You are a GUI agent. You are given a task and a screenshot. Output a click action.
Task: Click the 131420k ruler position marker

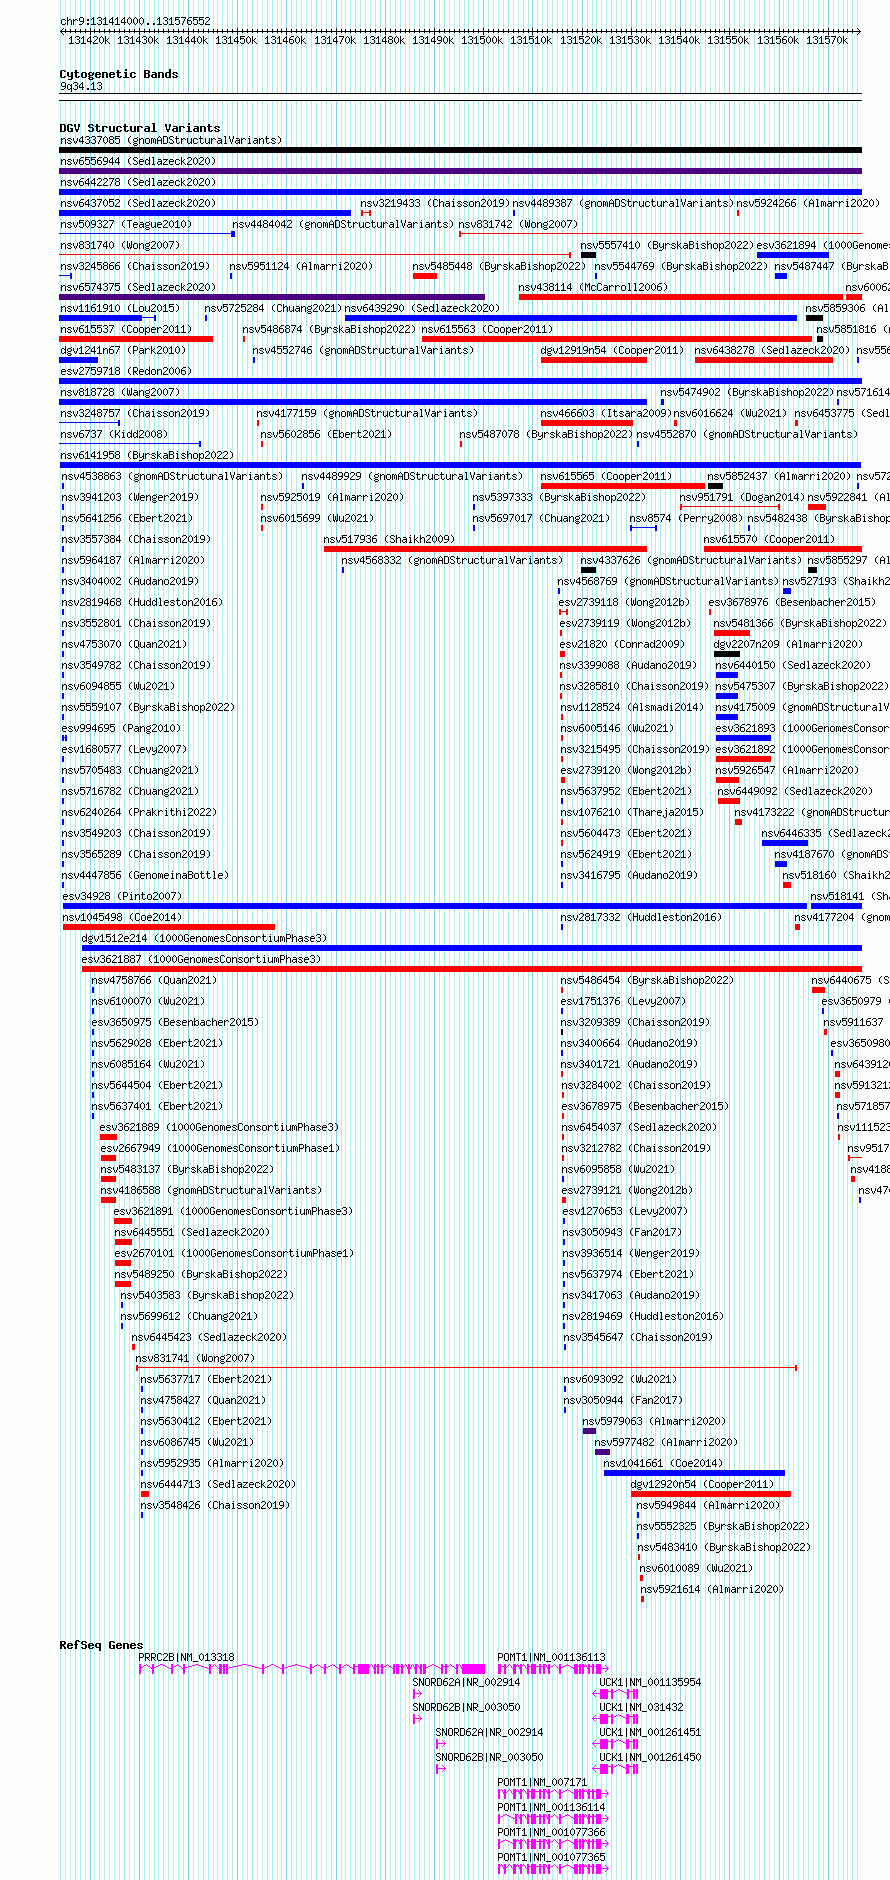tap(89, 40)
